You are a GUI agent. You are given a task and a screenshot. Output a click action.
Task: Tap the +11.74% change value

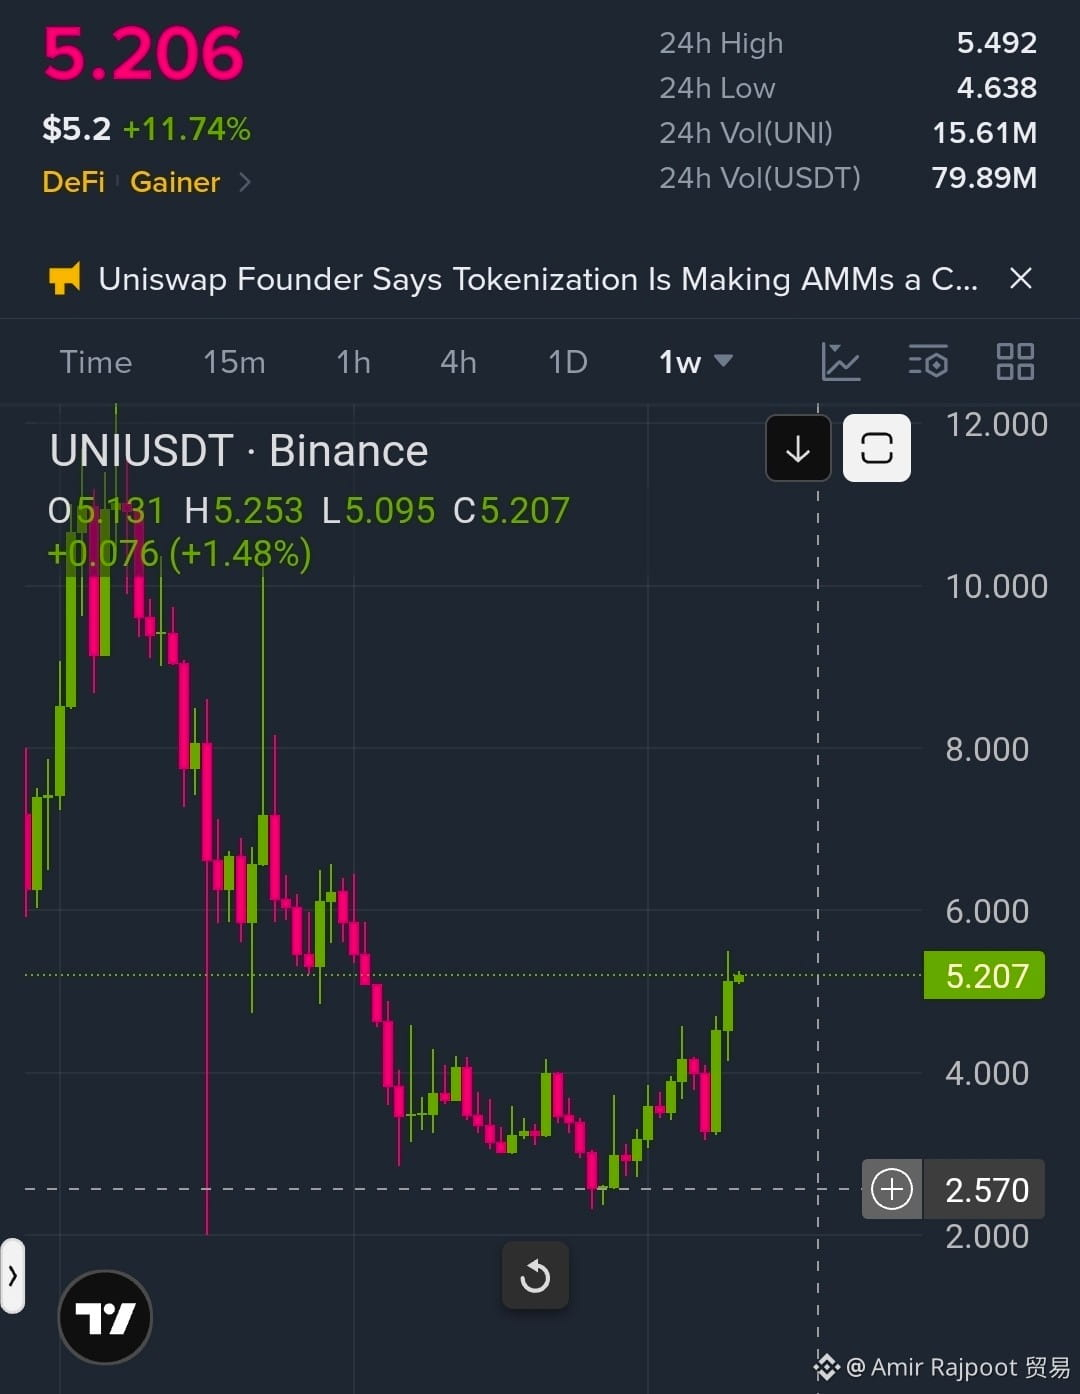click(186, 129)
